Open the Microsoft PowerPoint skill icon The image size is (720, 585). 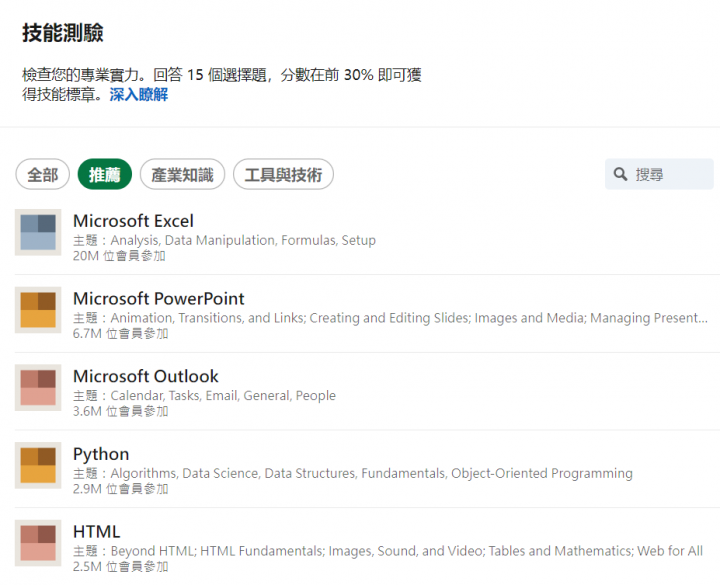[38, 310]
